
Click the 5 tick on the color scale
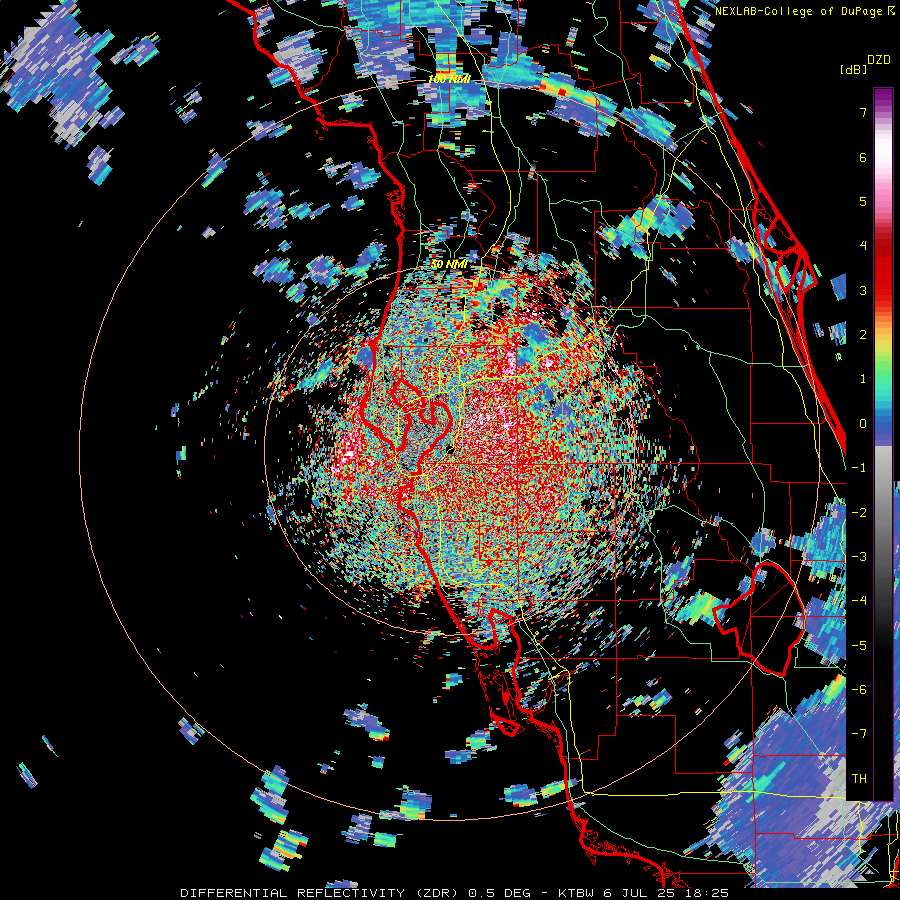(863, 201)
